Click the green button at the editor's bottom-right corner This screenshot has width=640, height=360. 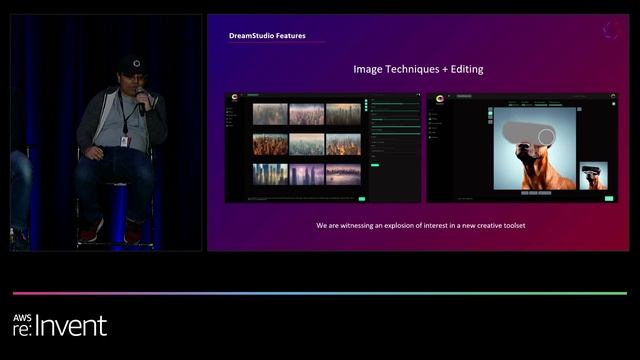click(x=609, y=198)
